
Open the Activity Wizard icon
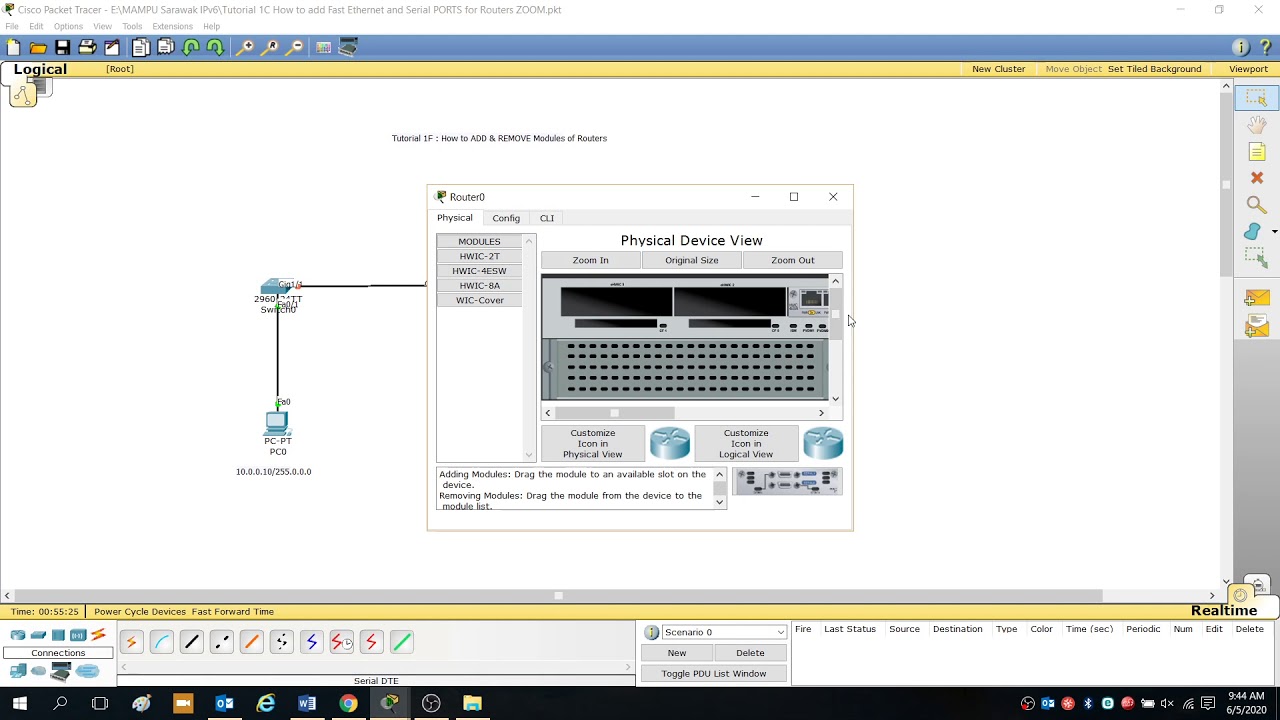112,47
